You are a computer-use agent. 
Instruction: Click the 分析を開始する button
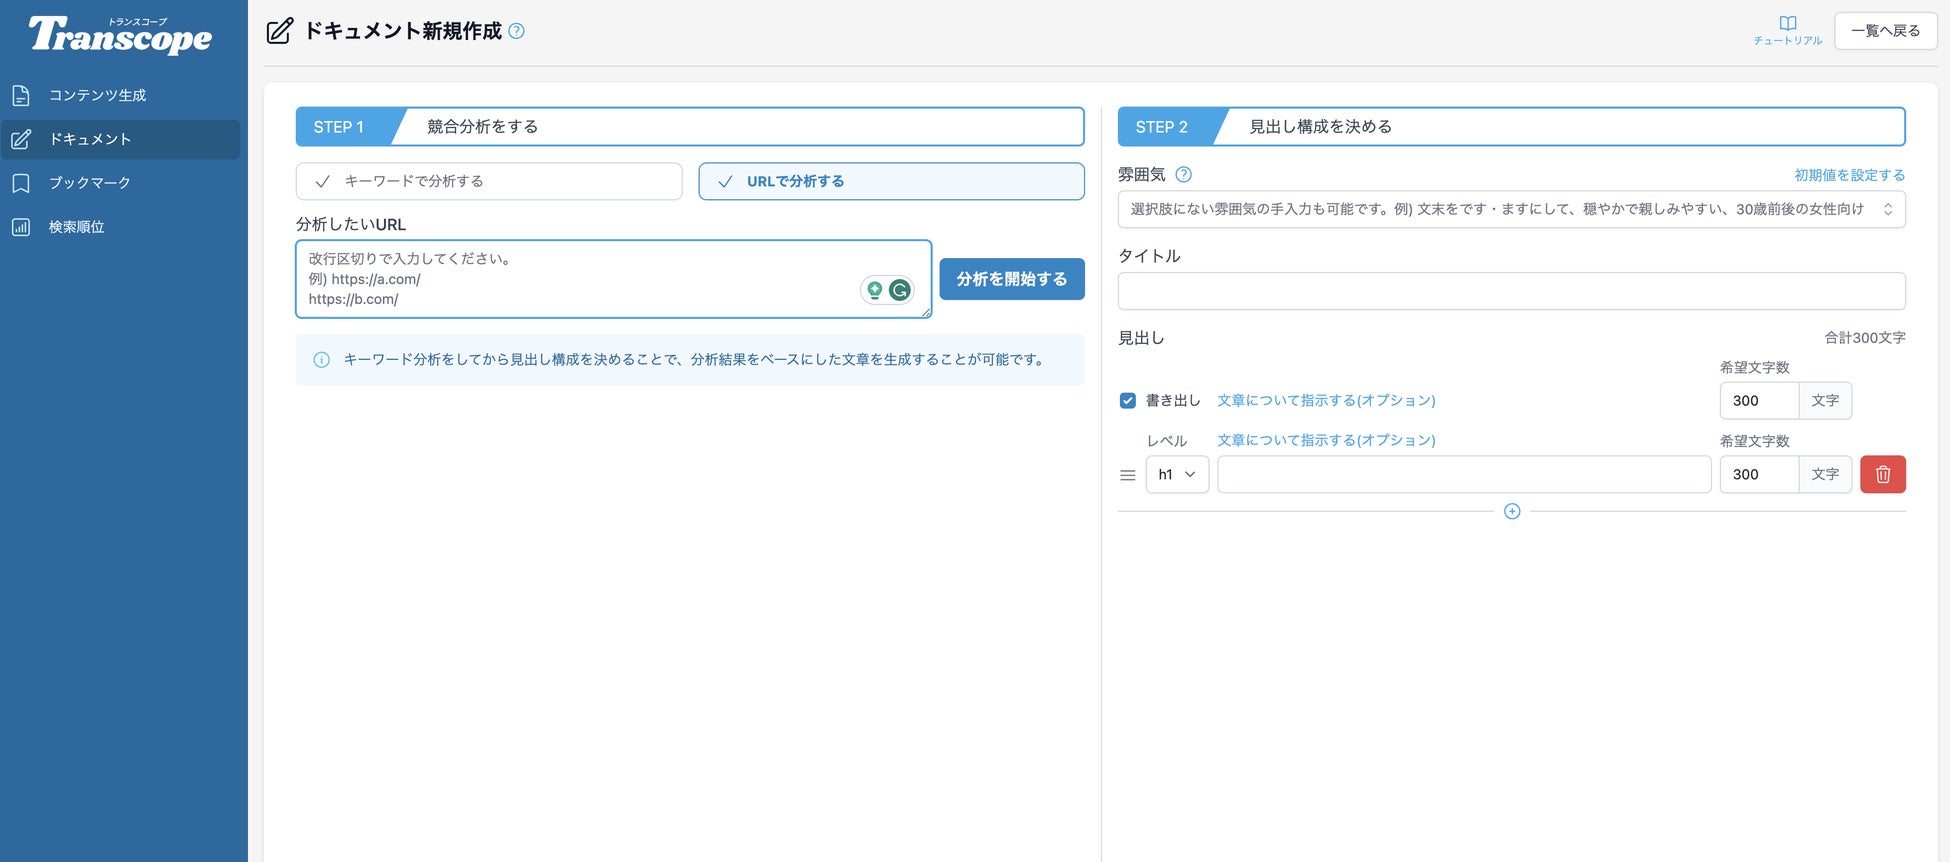click(x=1012, y=279)
